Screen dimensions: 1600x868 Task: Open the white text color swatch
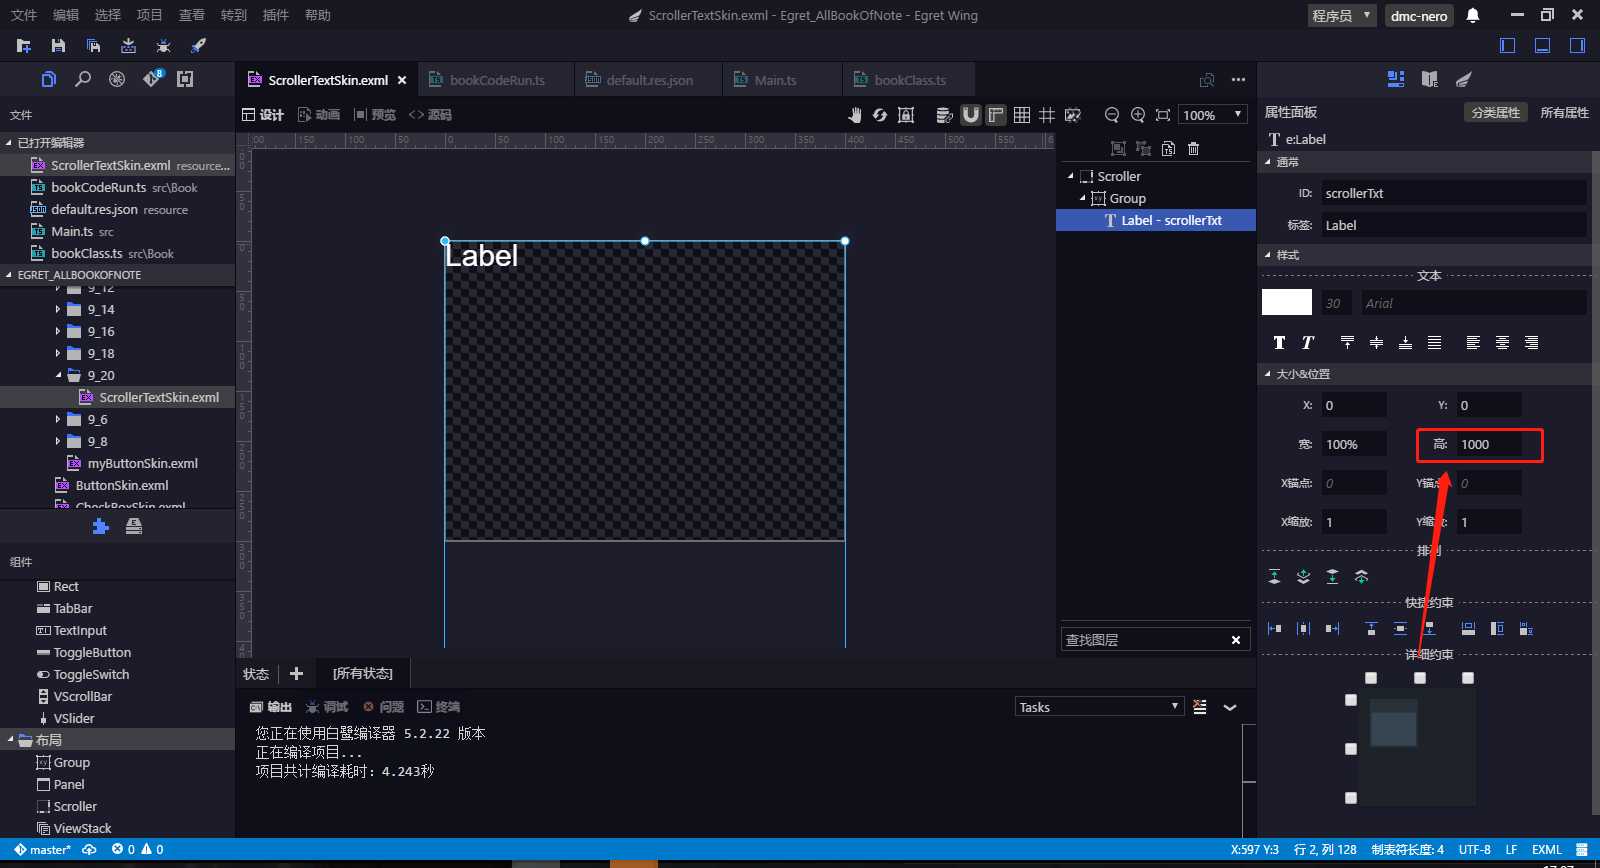pyautogui.click(x=1287, y=302)
